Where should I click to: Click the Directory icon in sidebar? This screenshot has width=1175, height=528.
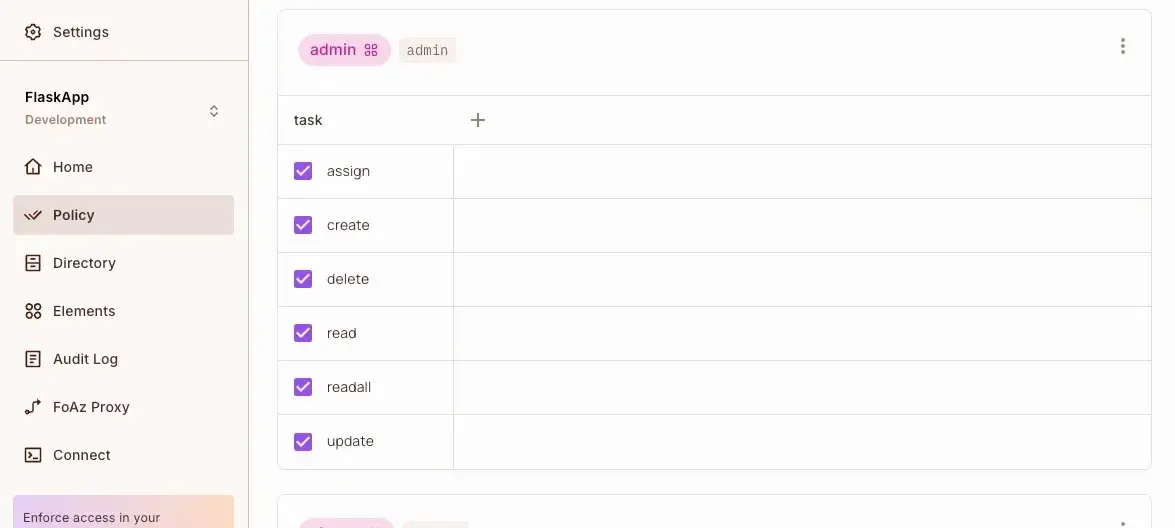coord(33,263)
